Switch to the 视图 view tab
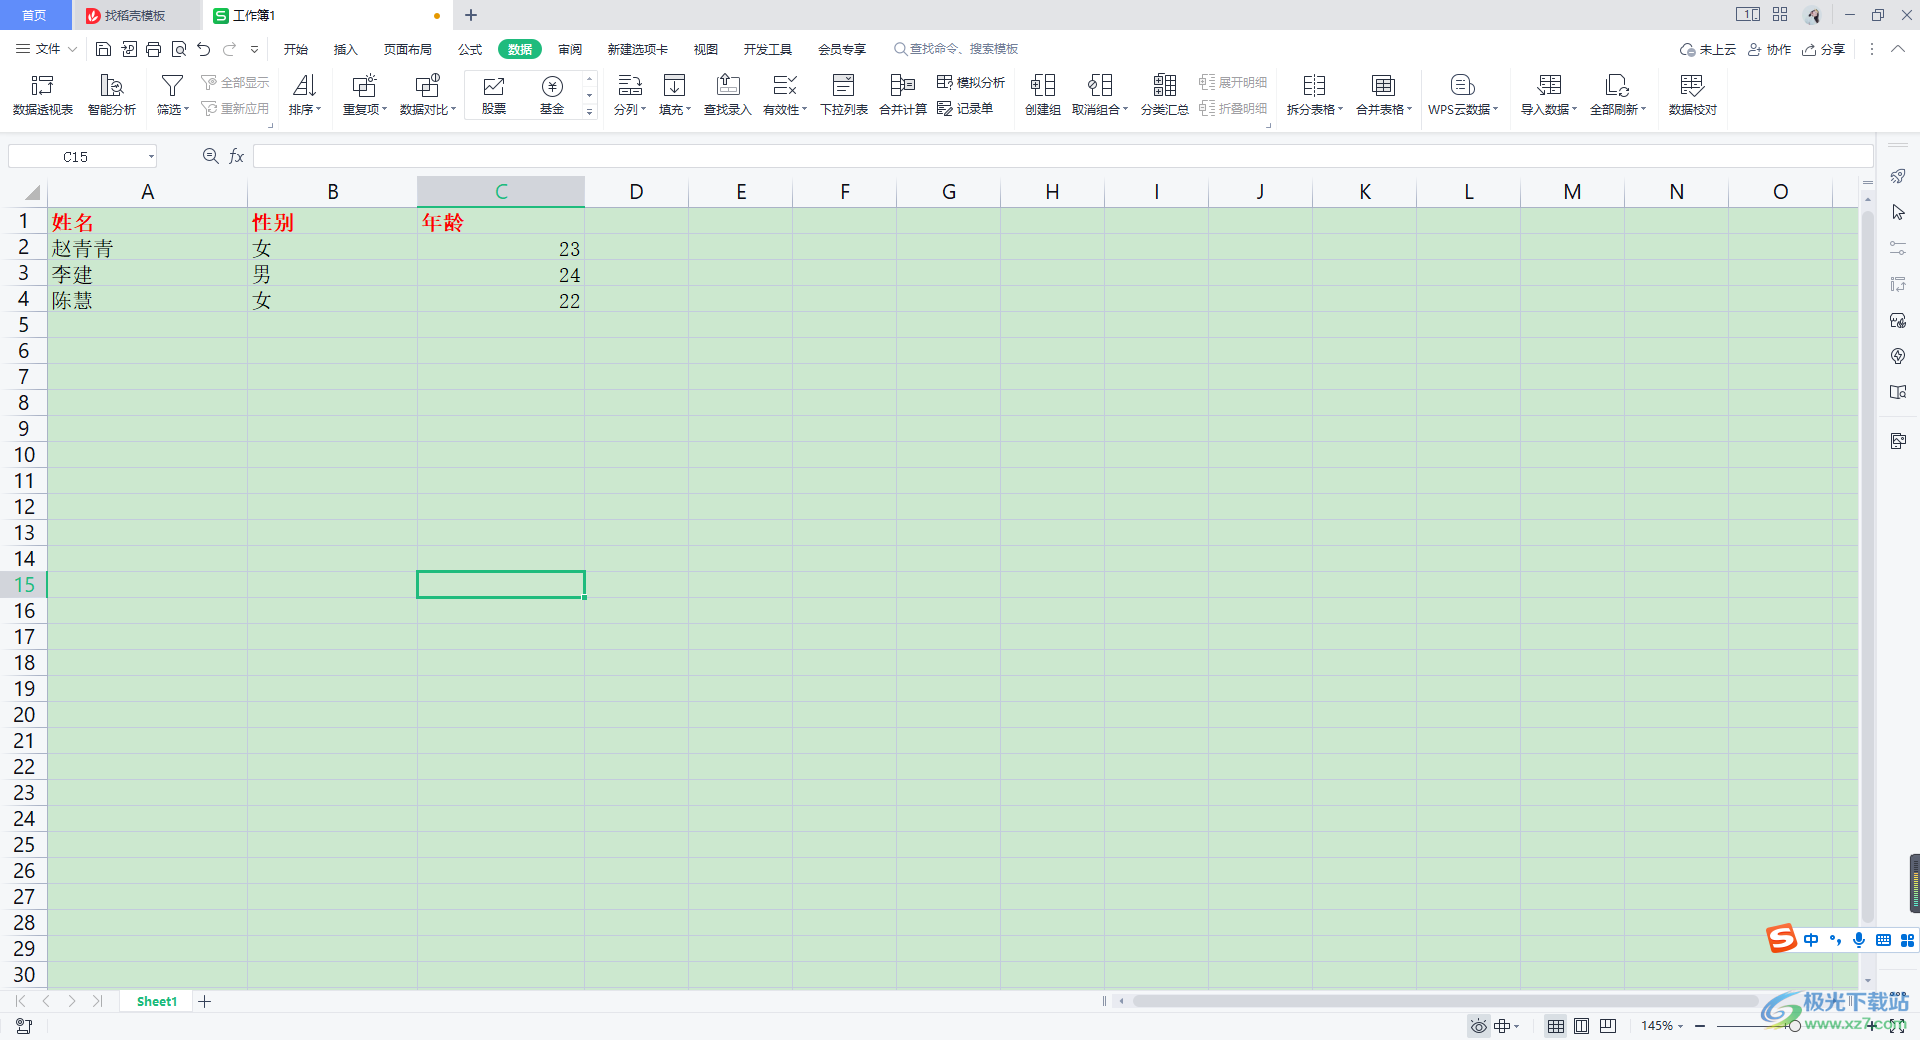Viewport: 1920px width, 1040px height. coord(706,49)
